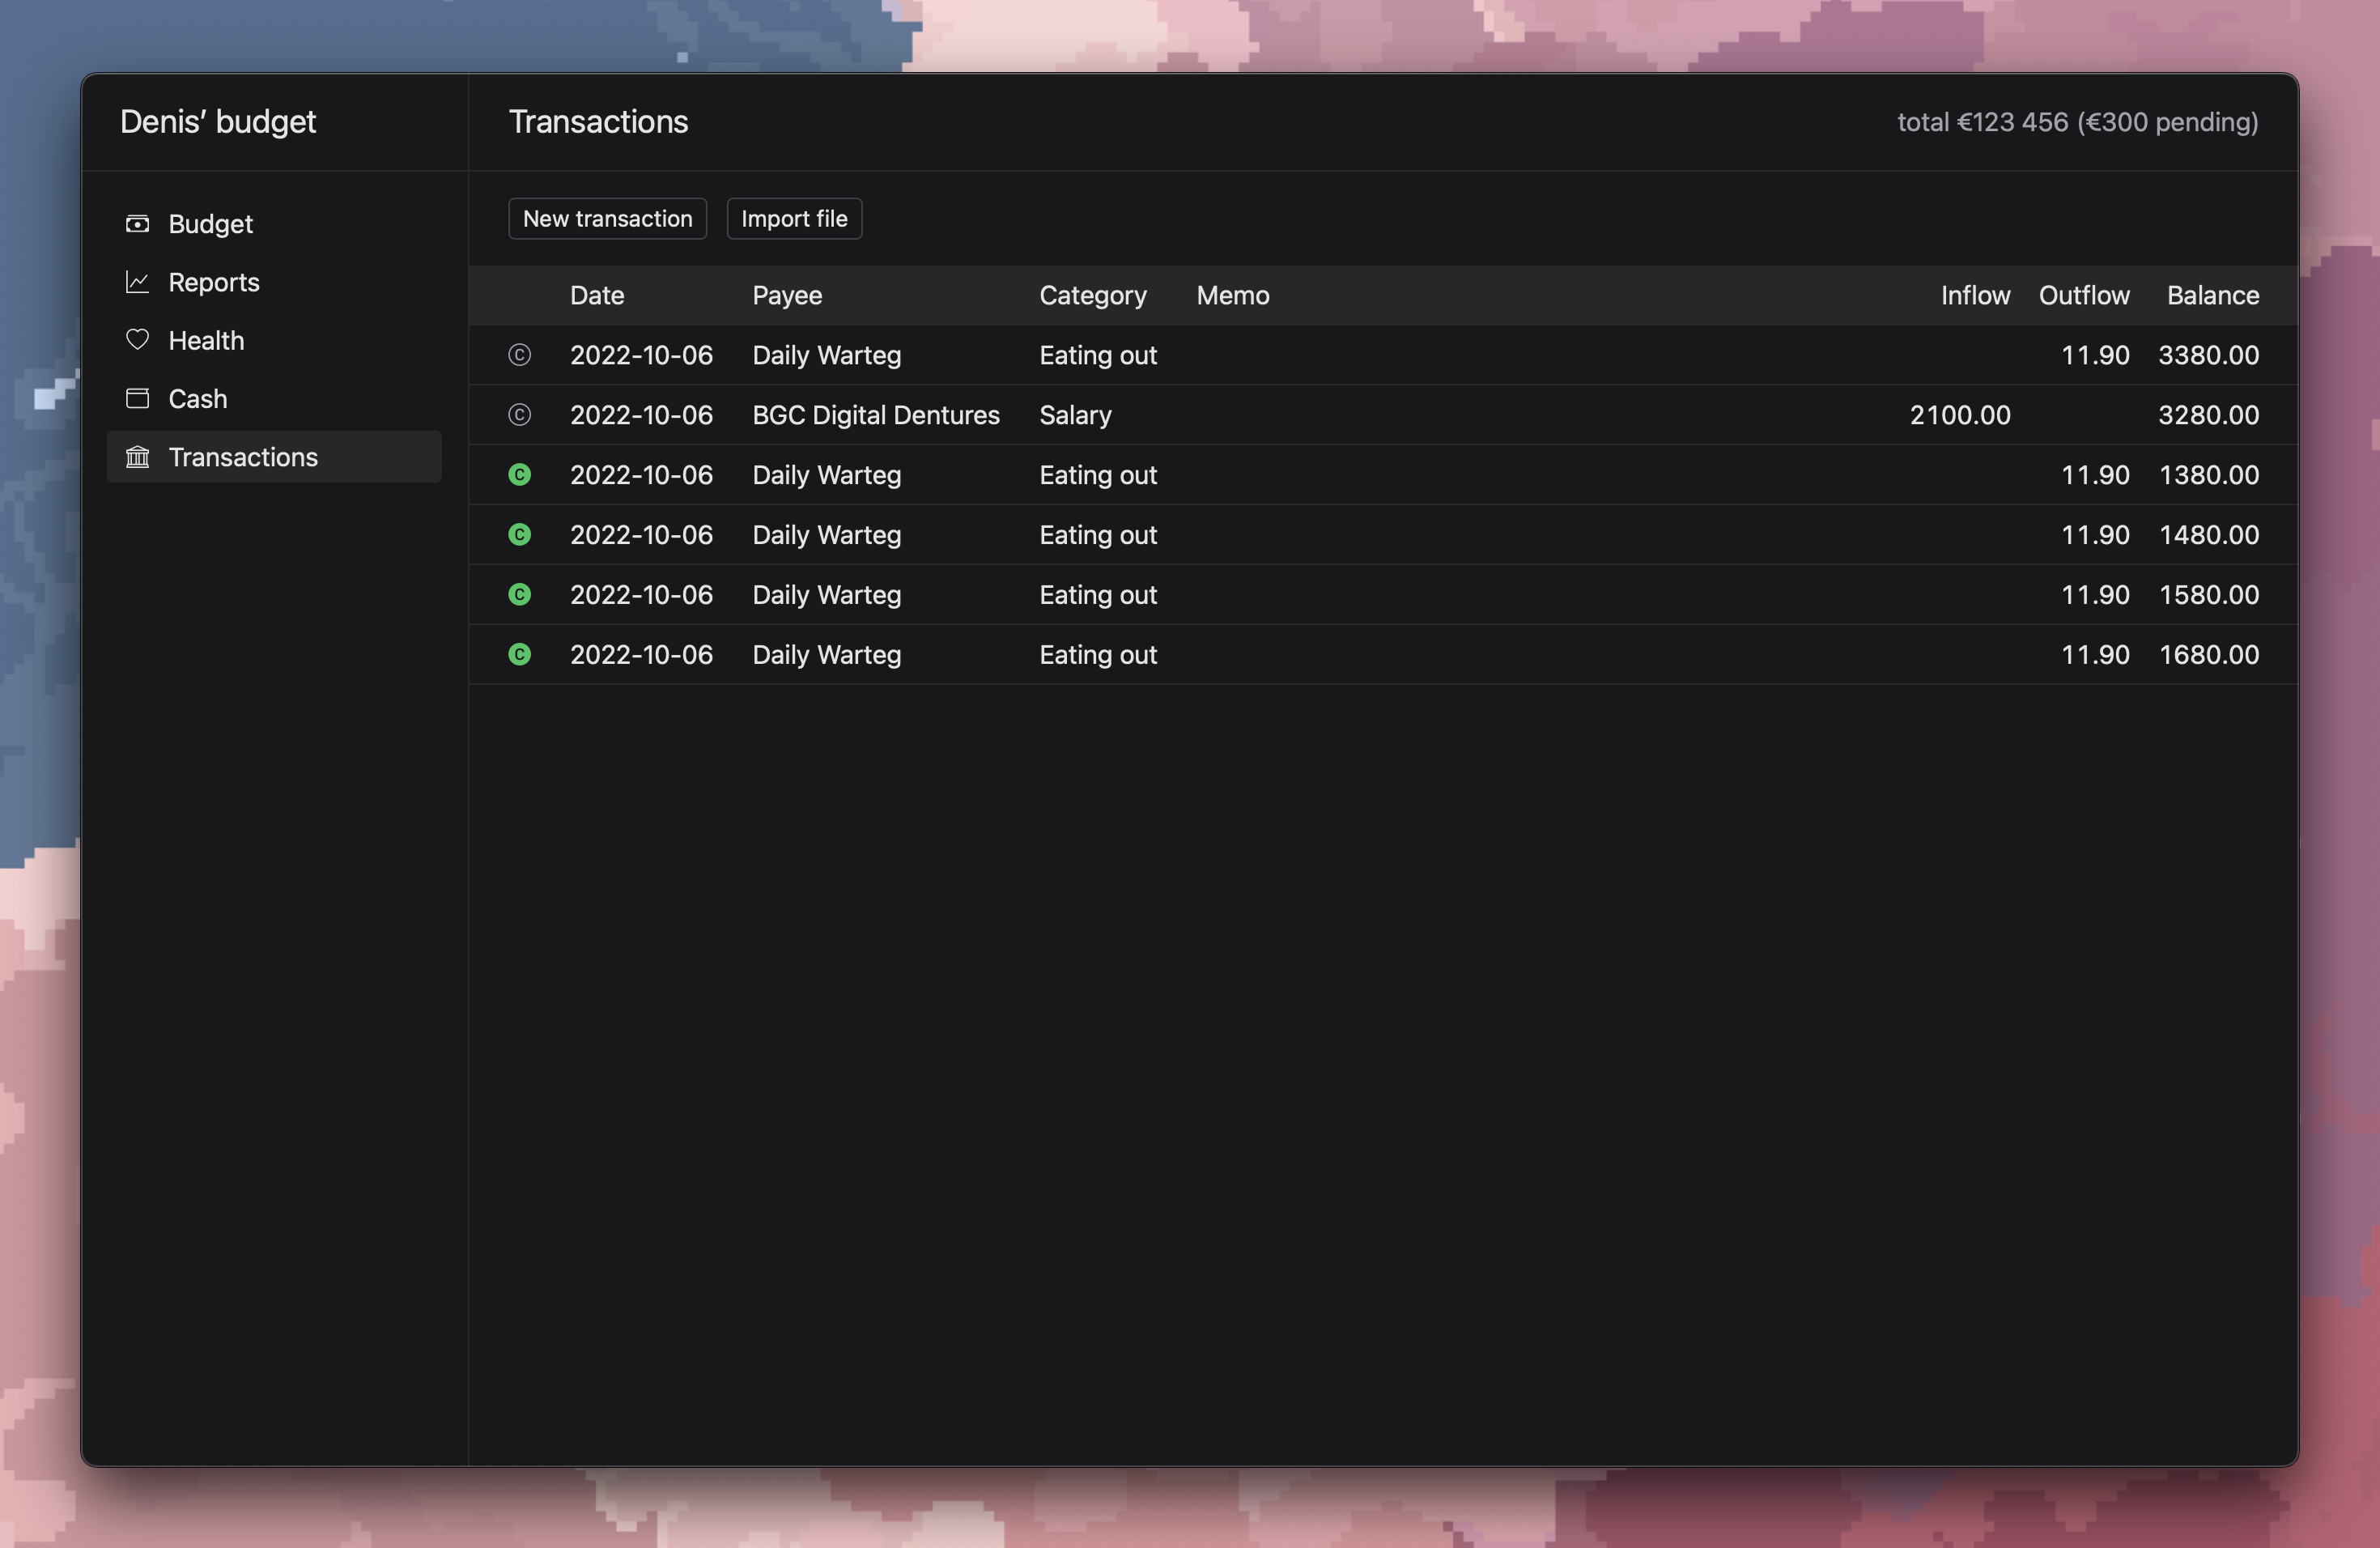Toggle green cleared icon on 1480.00 row
2380x1548 pixels.
[x=519, y=535]
